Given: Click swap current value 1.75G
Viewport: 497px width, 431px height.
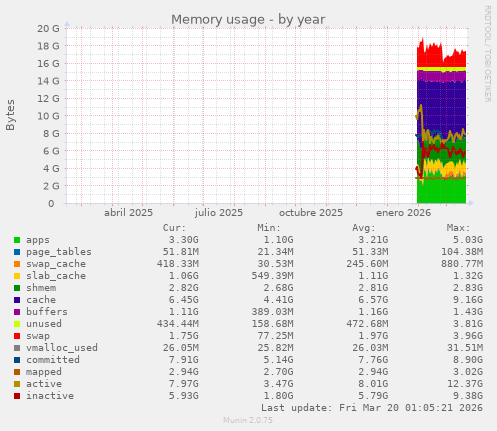Looking at the screenshot, I should point(183,336).
